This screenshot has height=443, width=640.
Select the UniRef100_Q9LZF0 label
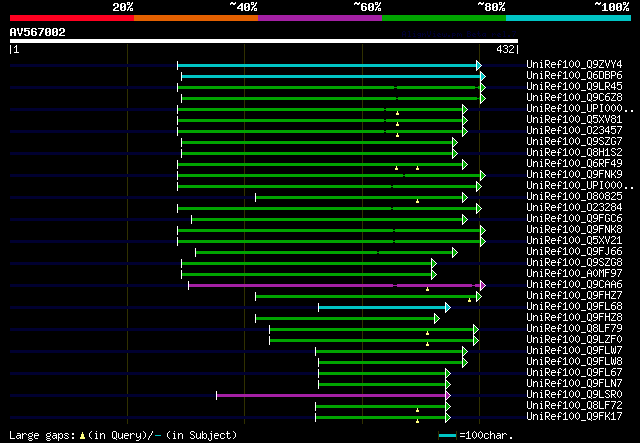click(x=574, y=340)
